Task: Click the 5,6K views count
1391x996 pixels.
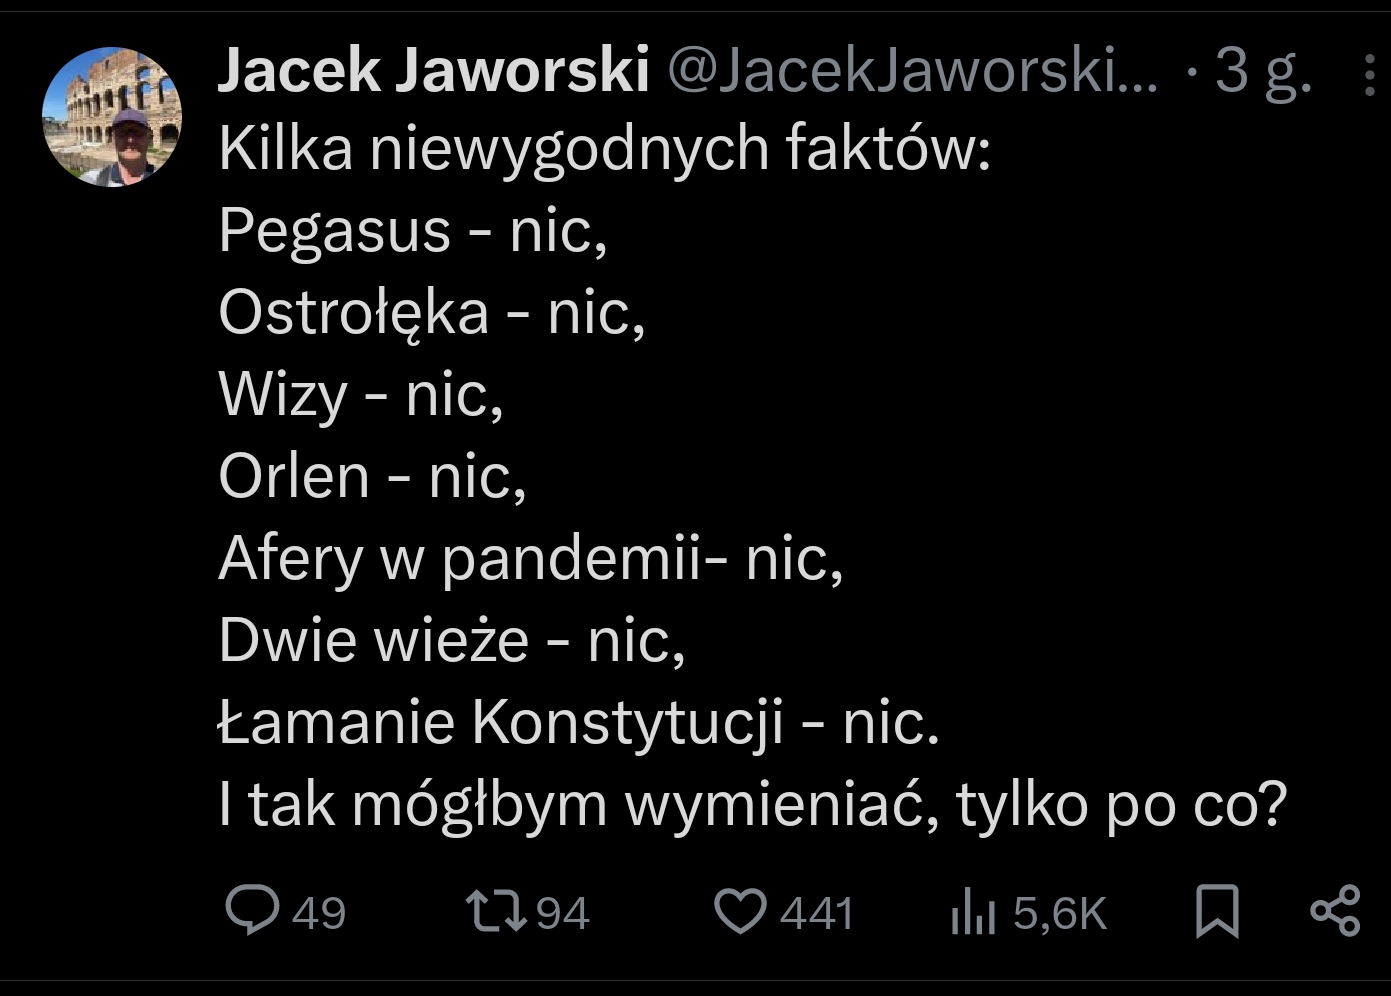Action: tap(1059, 913)
